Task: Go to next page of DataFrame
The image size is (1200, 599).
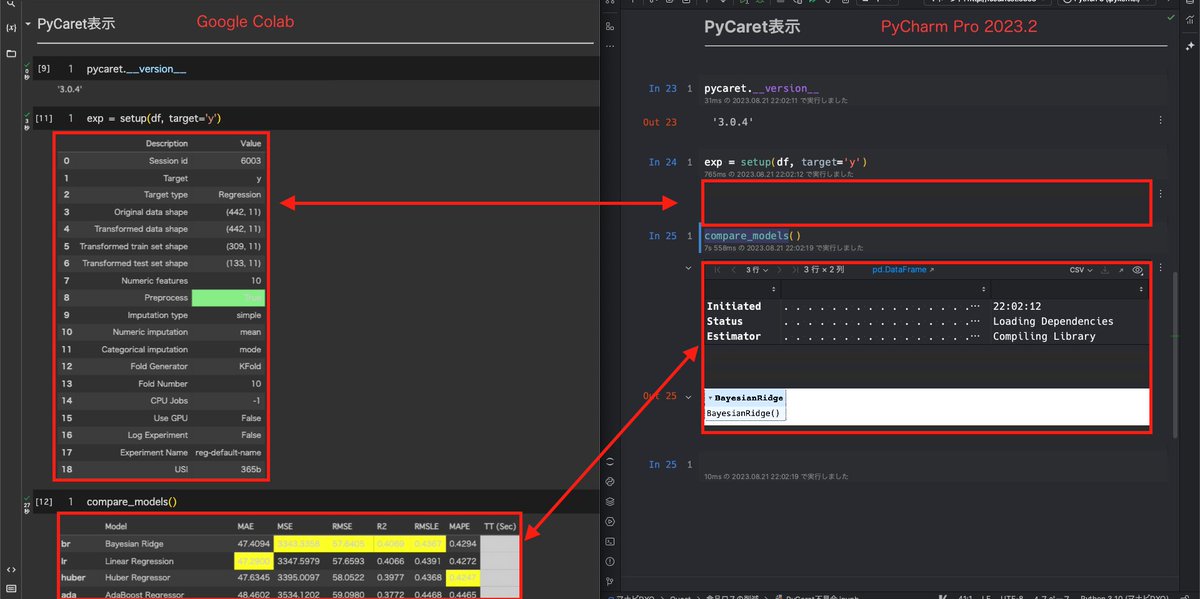Action: click(x=779, y=270)
